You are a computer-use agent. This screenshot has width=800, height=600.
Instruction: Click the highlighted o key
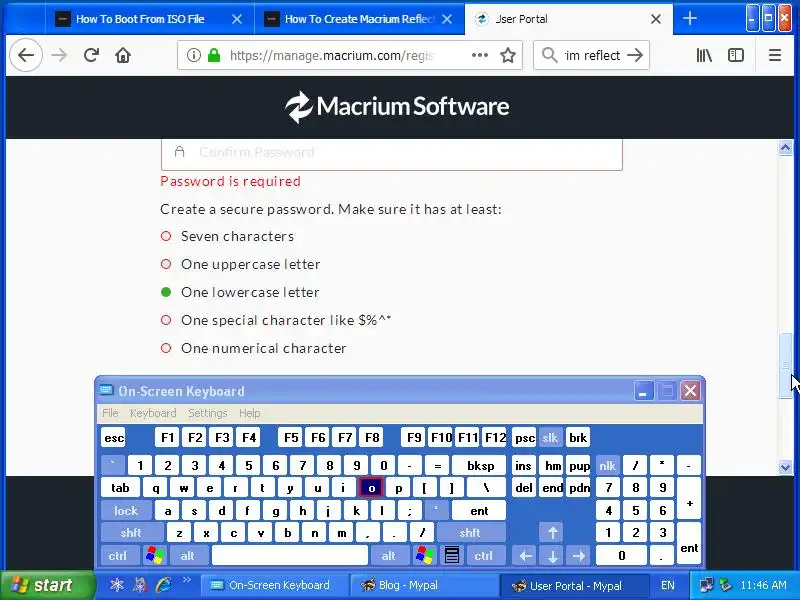[371, 488]
